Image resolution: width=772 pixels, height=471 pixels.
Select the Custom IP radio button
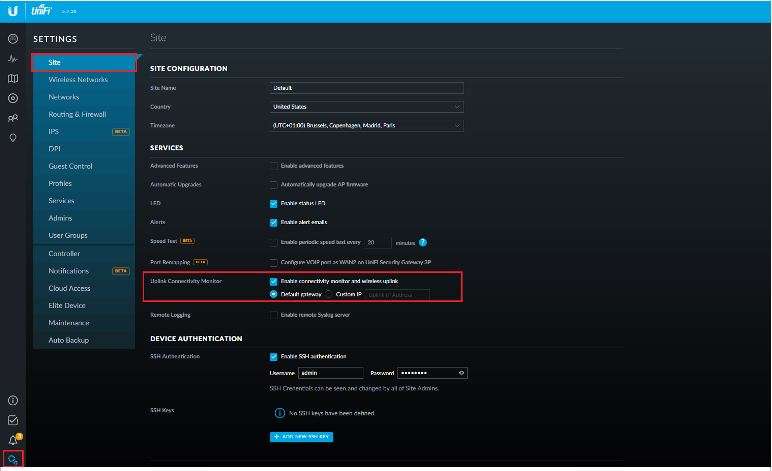pyautogui.click(x=329, y=294)
